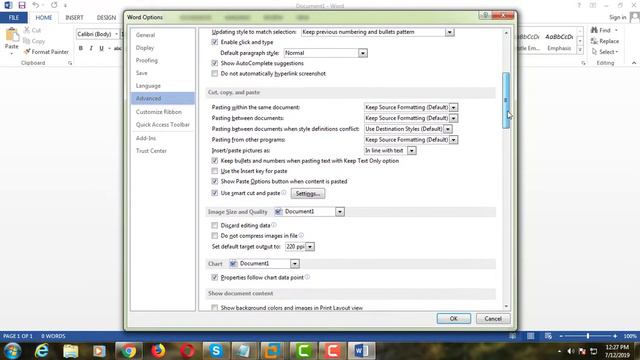The height and width of the screenshot is (360, 640).
Task: Click the Select cursor icon in Editing
Action: (x=594, y=52)
